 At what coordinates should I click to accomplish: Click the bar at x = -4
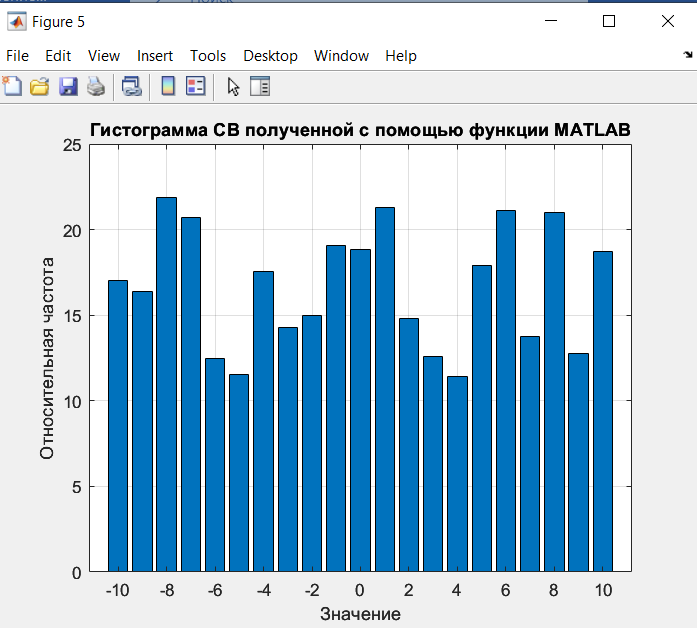click(x=264, y=421)
